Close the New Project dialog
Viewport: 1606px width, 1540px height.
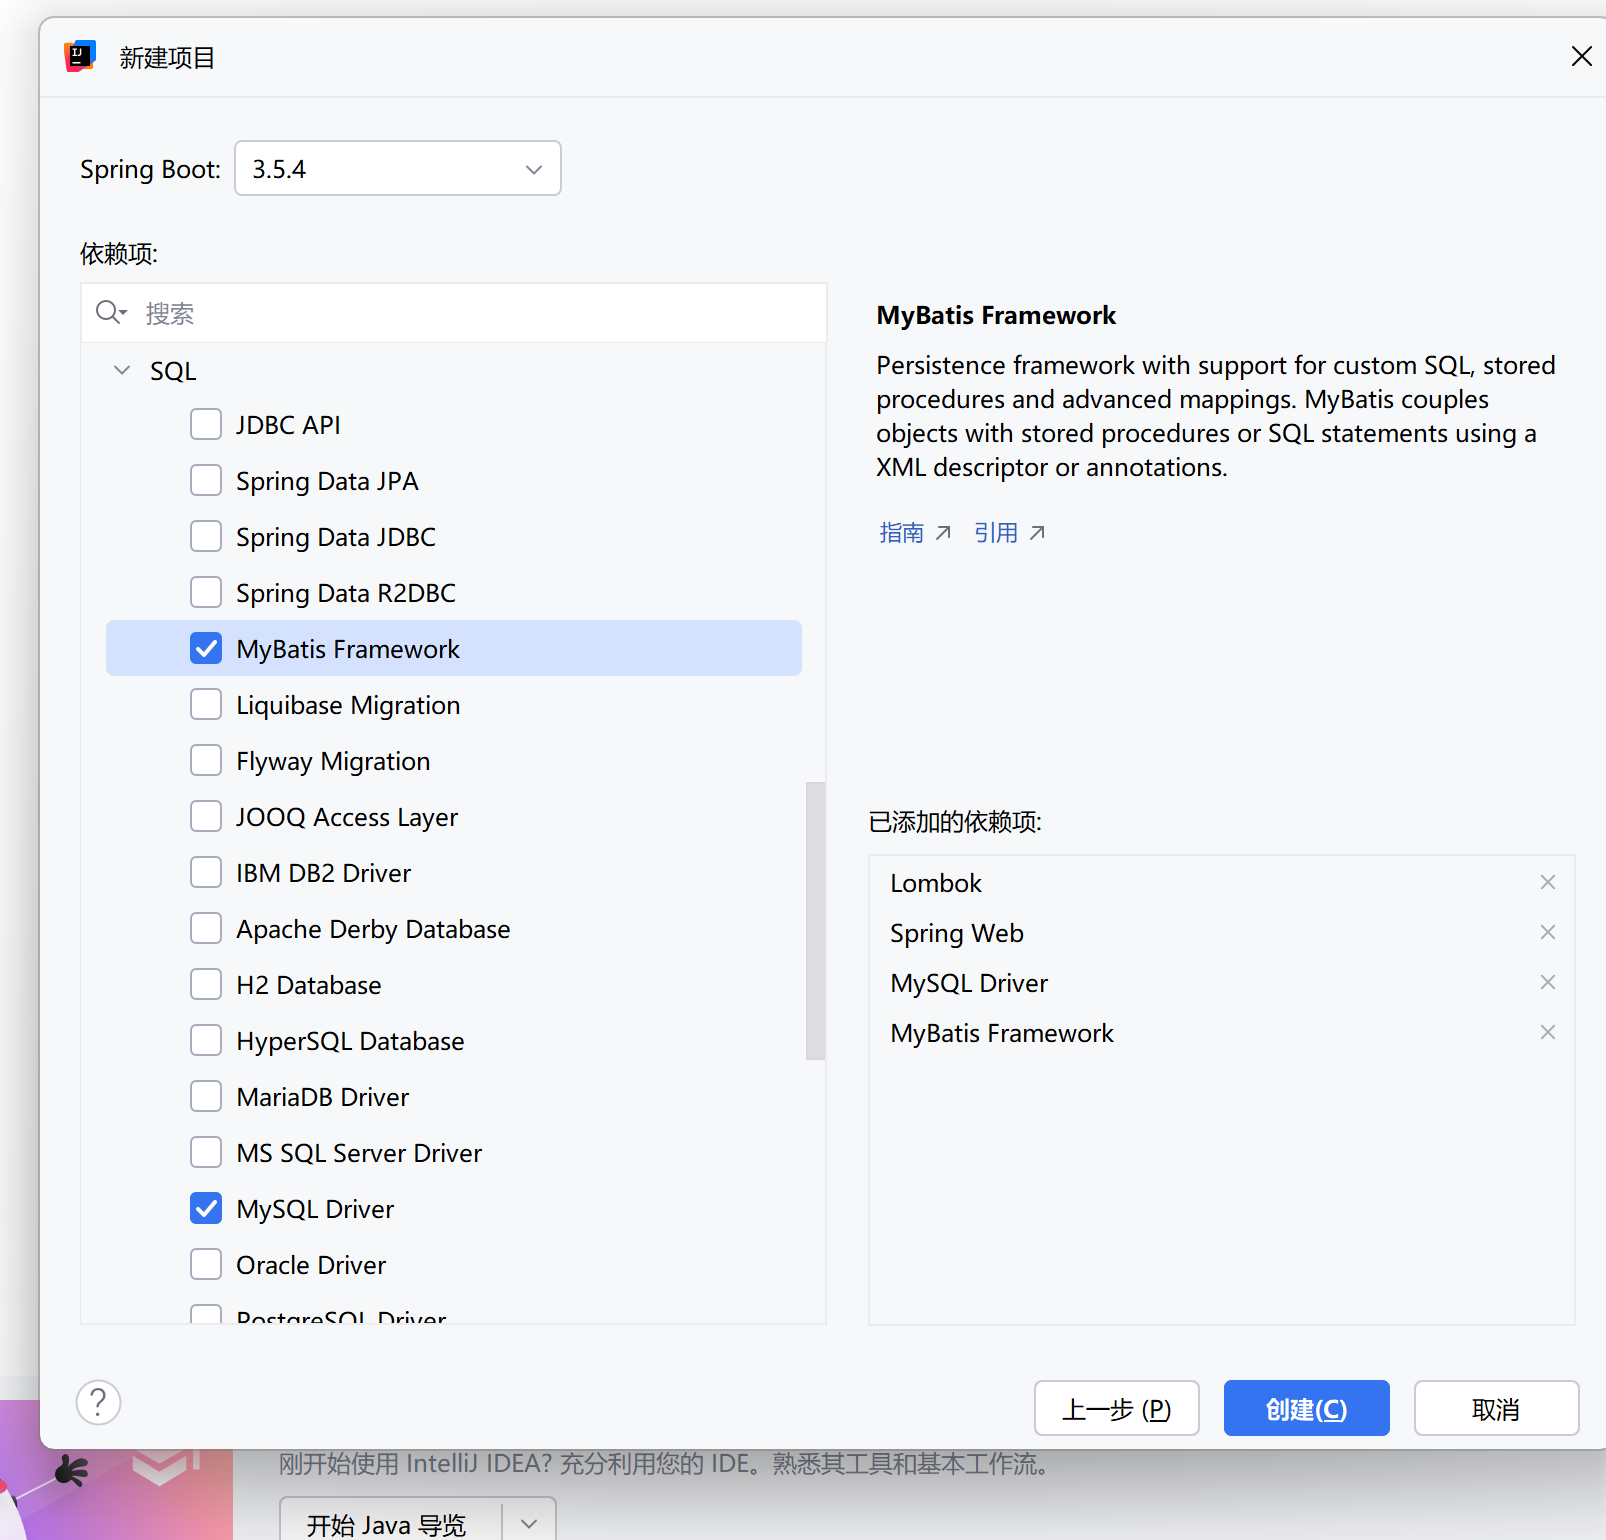1581,56
